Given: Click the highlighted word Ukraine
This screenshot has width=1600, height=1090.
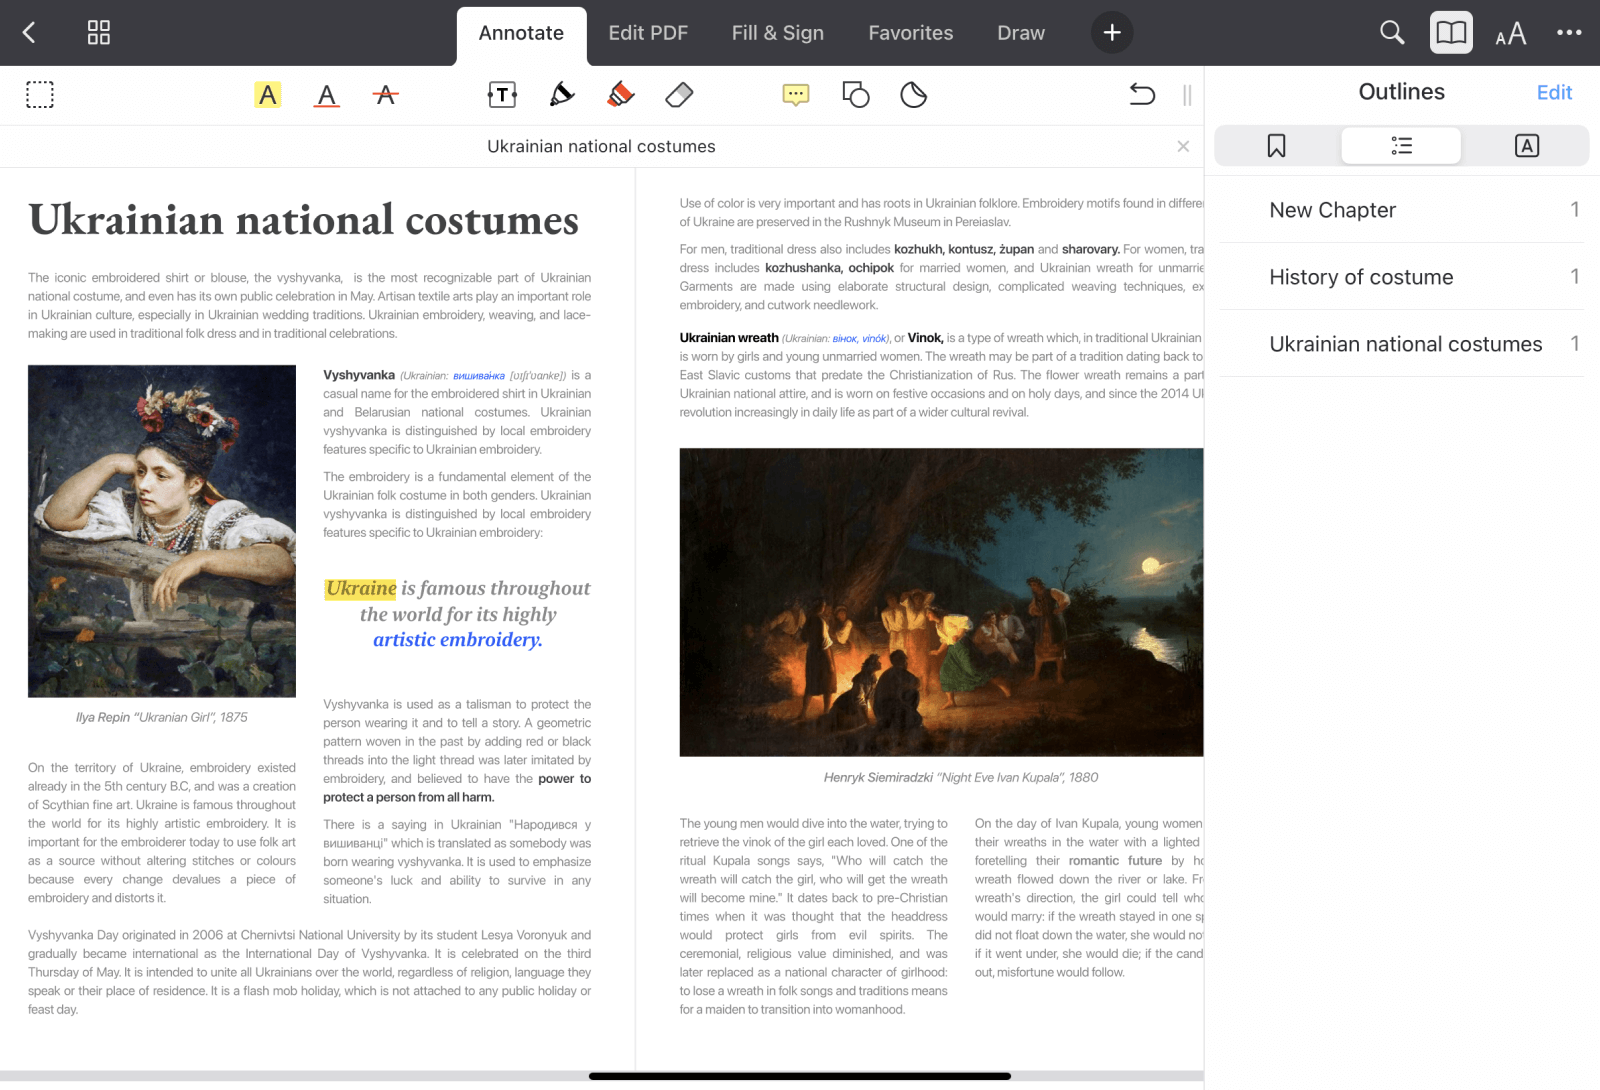Looking at the screenshot, I should (x=361, y=588).
